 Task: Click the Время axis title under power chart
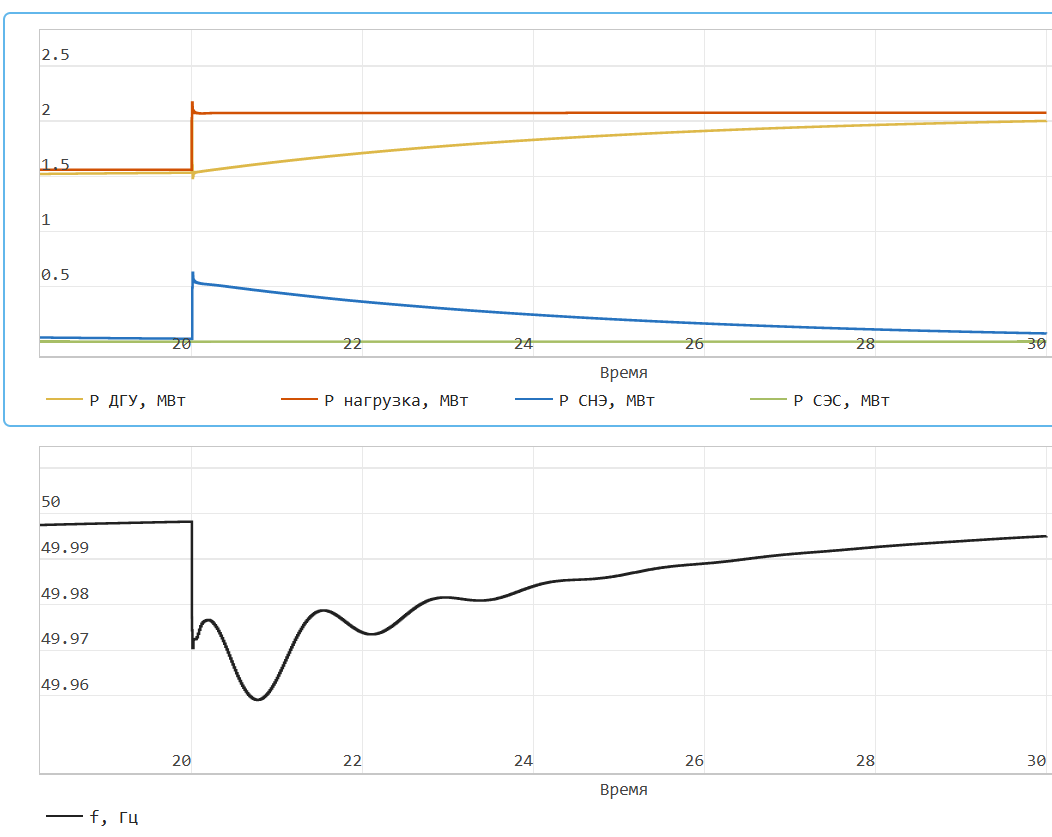[623, 373]
